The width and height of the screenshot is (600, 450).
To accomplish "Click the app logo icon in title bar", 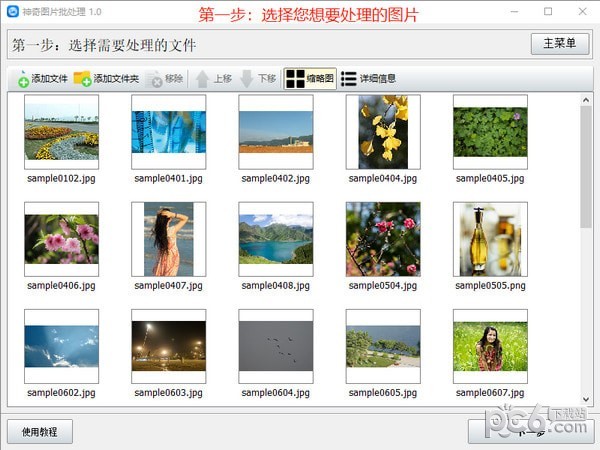I will pyautogui.click(x=13, y=11).
